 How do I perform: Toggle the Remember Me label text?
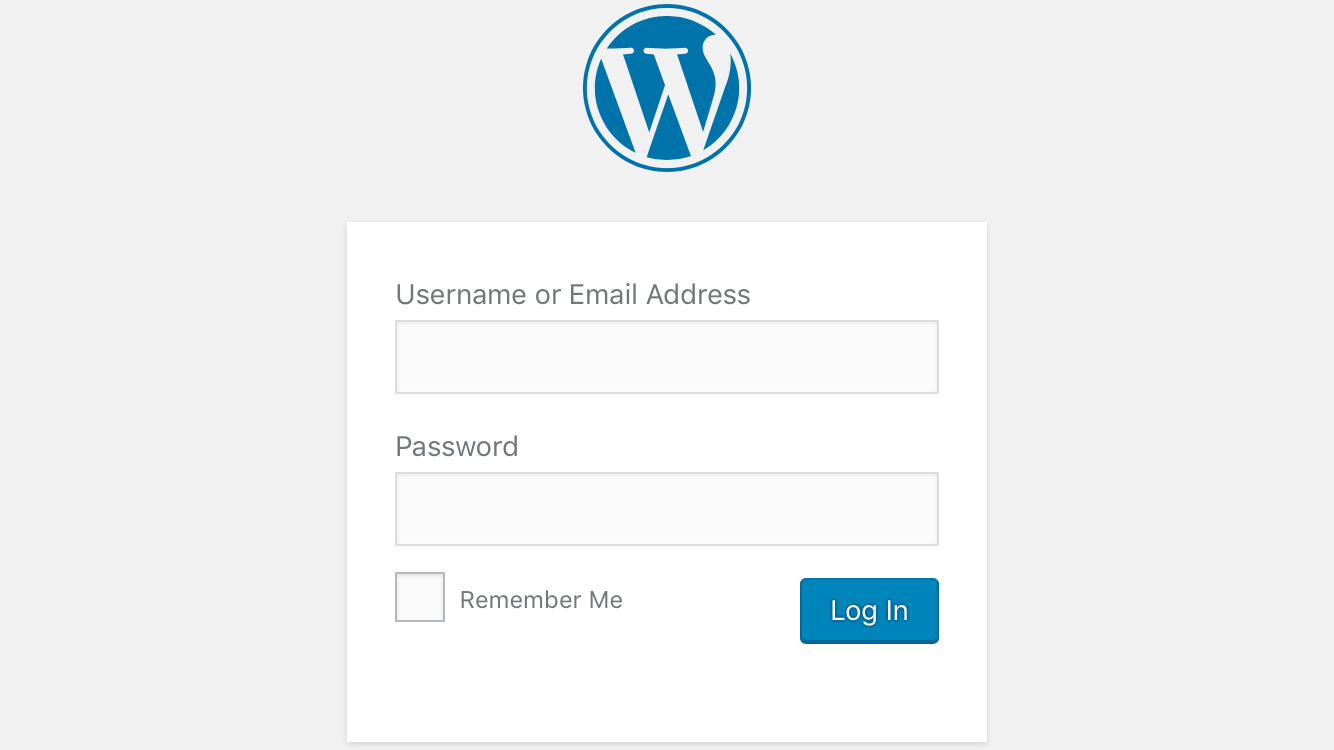pyautogui.click(x=541, y=600)
